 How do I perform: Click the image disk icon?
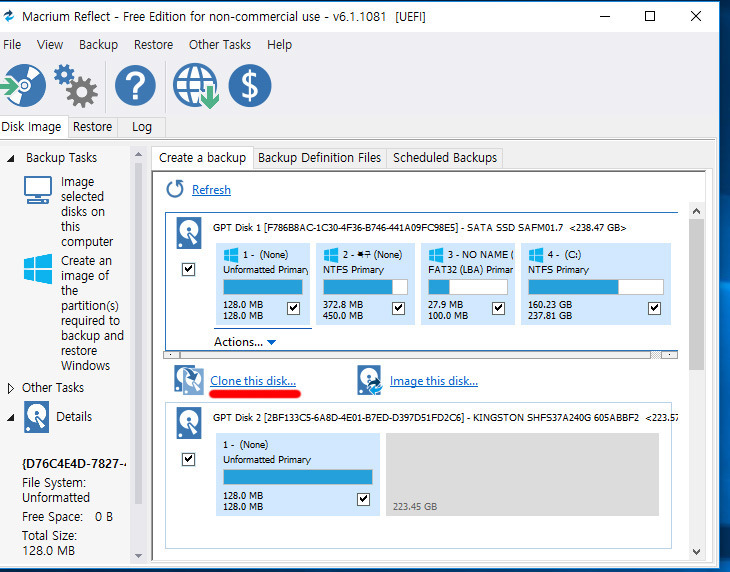pos(369,380)
